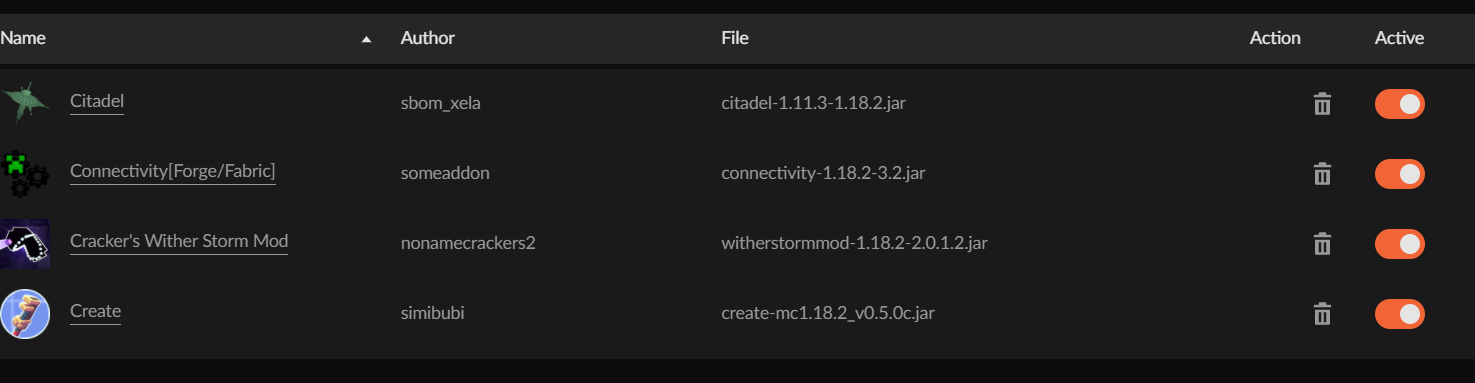Click the Citadel green leaf mod icon
1475x383 pixels.
24,103
